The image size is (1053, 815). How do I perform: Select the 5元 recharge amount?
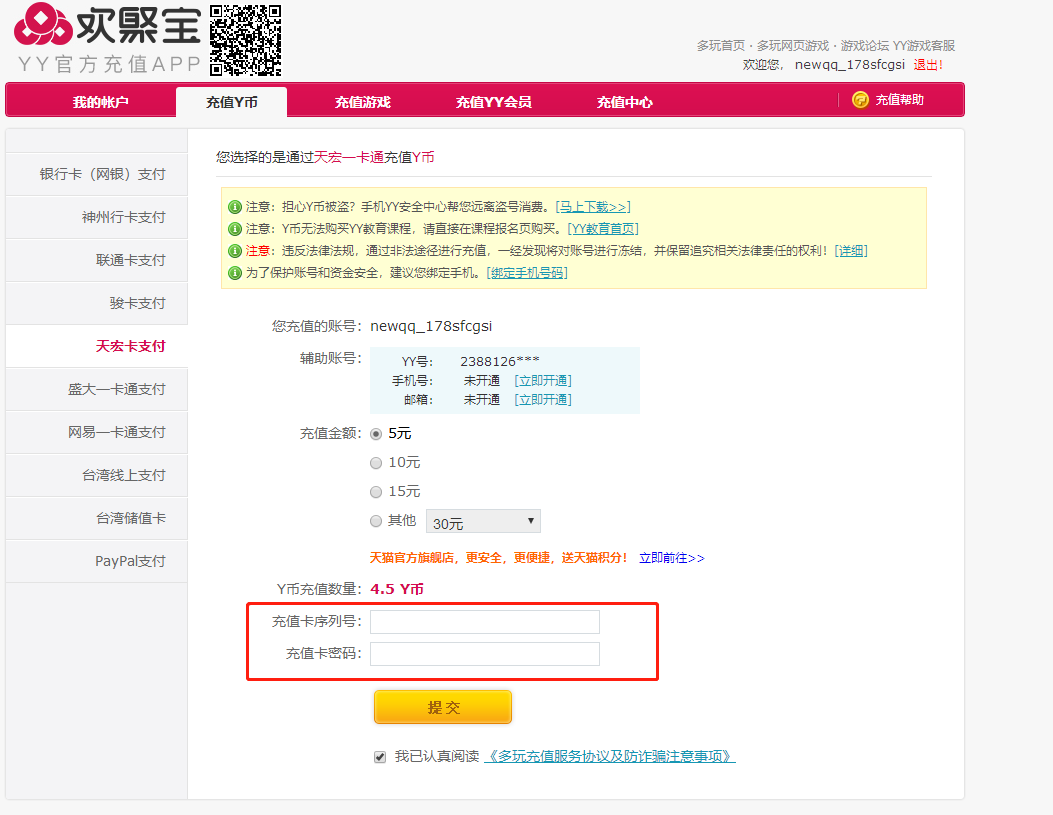[376, 434]
